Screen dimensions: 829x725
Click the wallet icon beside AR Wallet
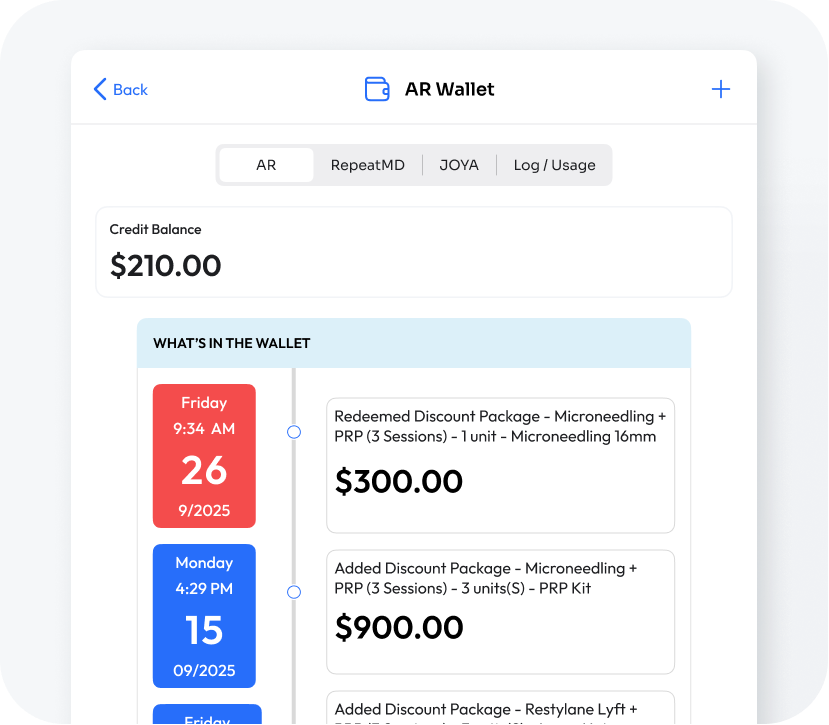tap(377, 89)
